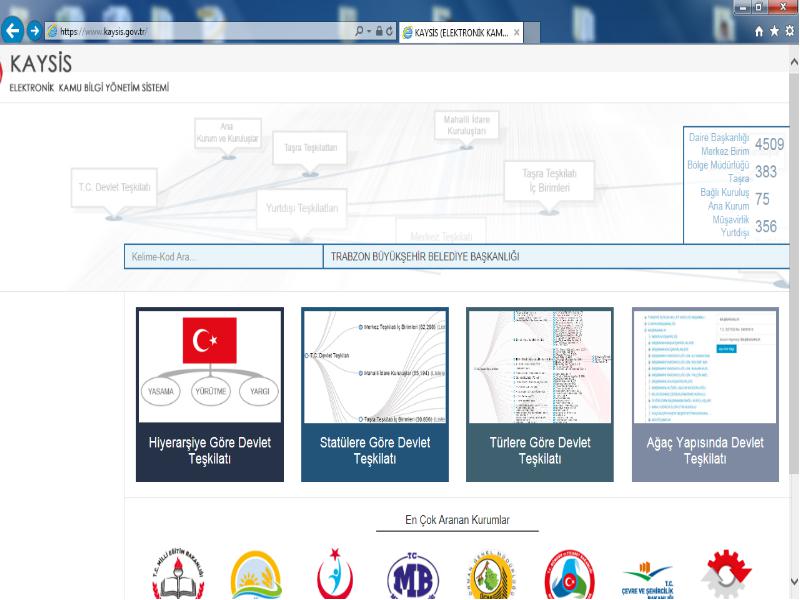Open the red crescent health ministry logo
Screen dimensions: 800x600
pyautogui.click(x=335, y=573)
